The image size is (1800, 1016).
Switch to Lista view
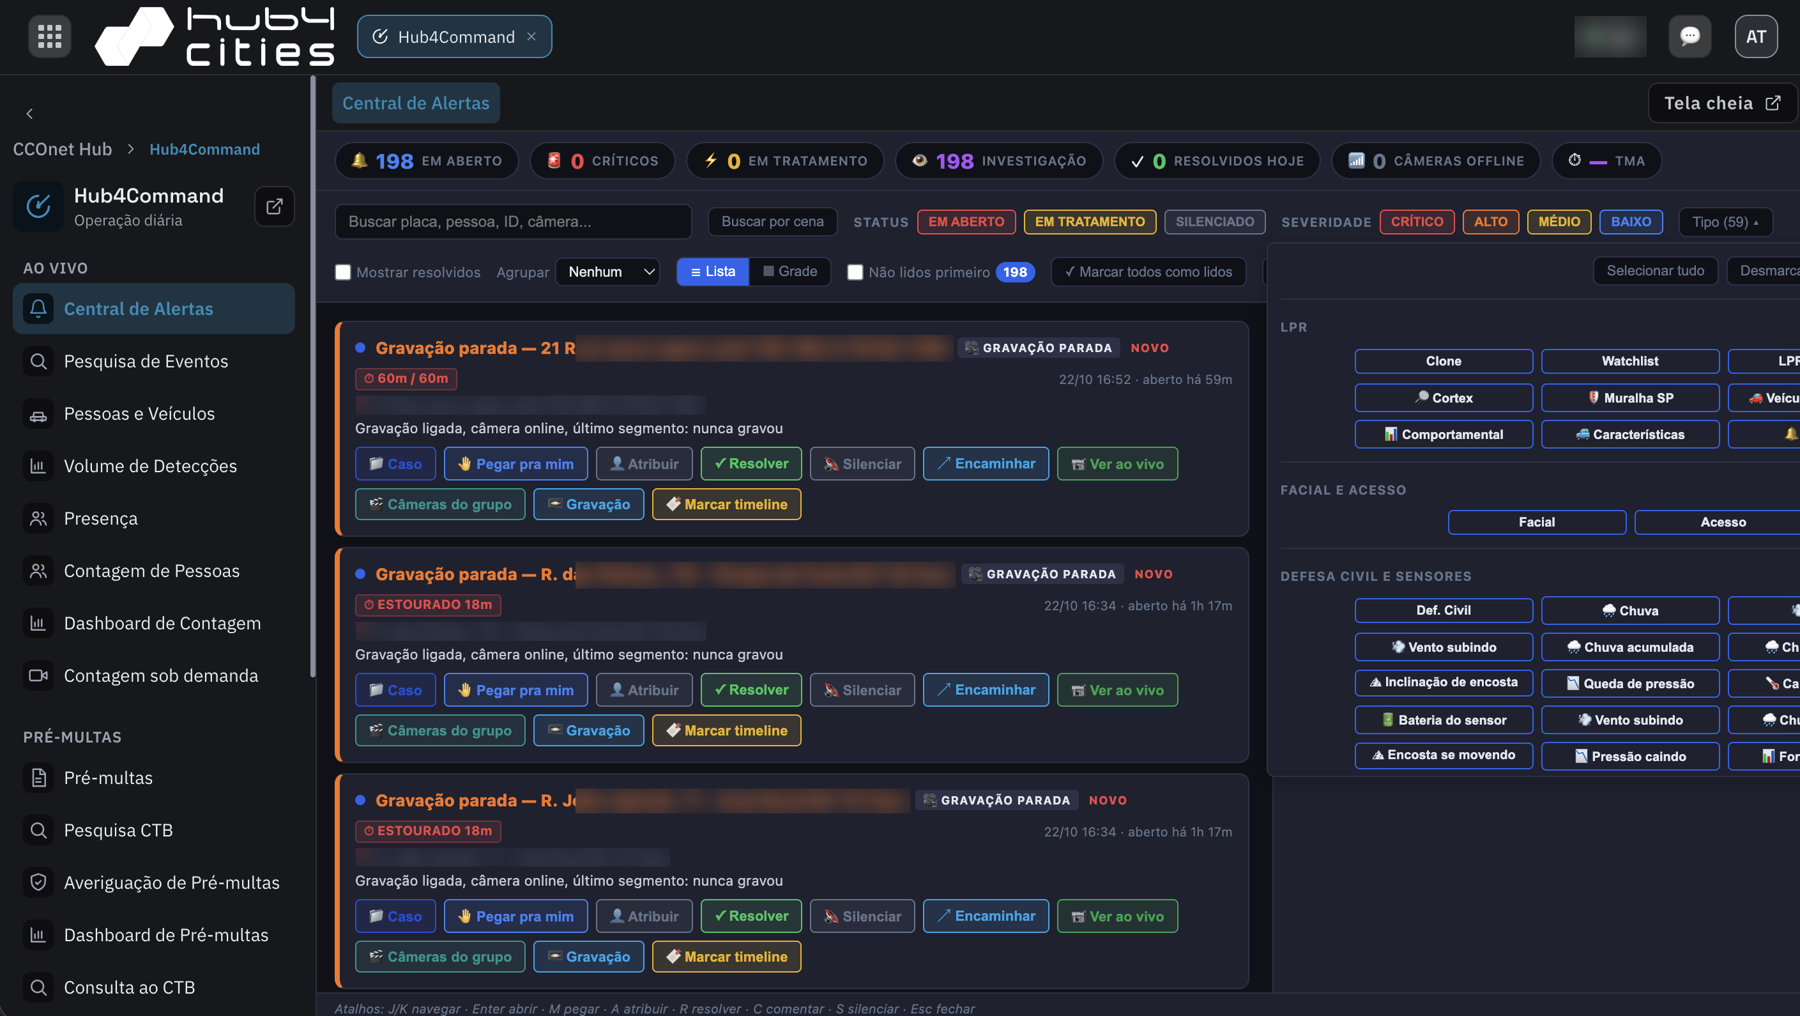point(713,272)
